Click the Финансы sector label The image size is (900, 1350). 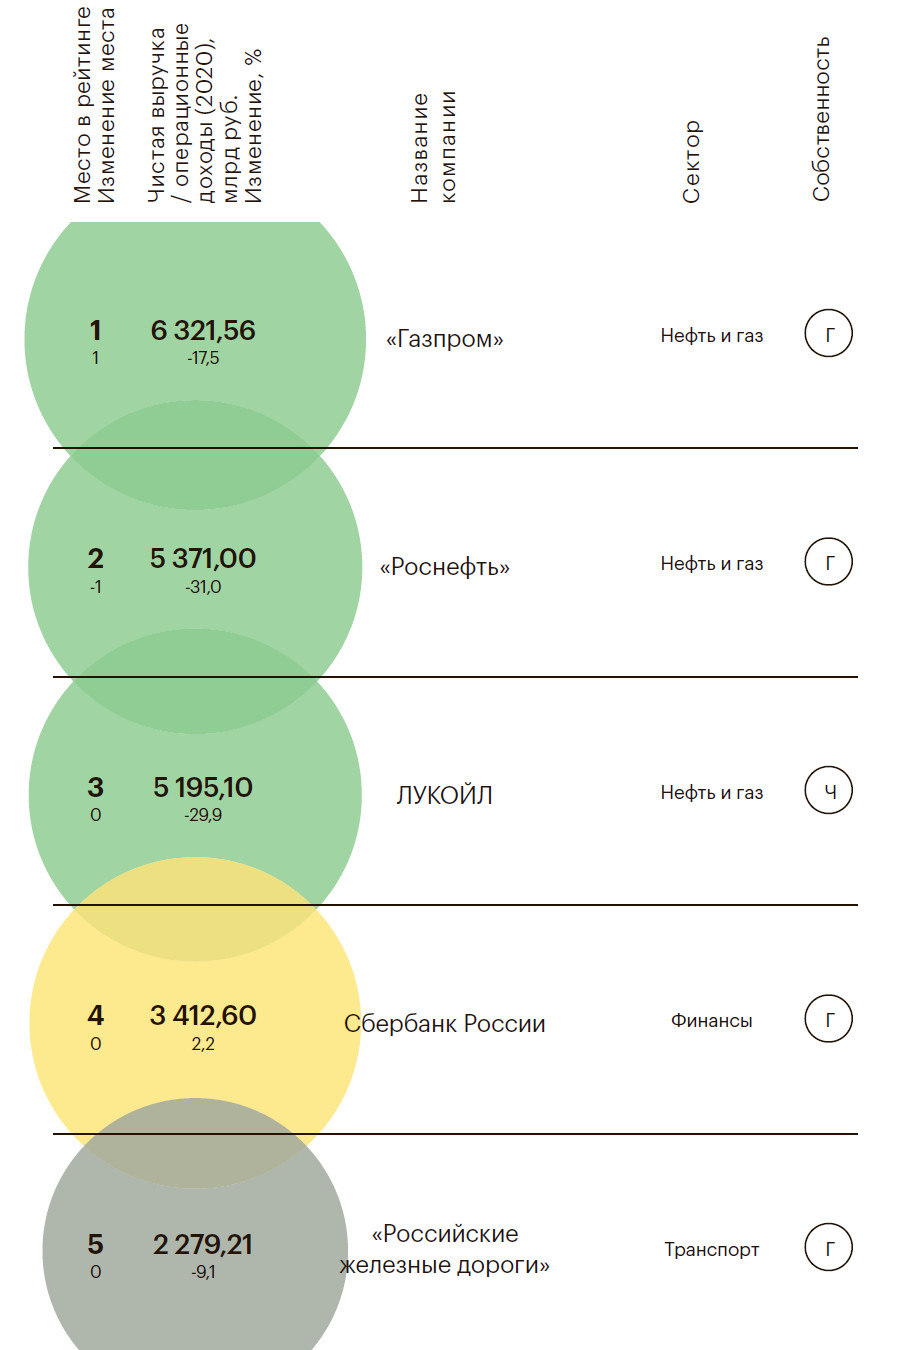pos(711,1021)
